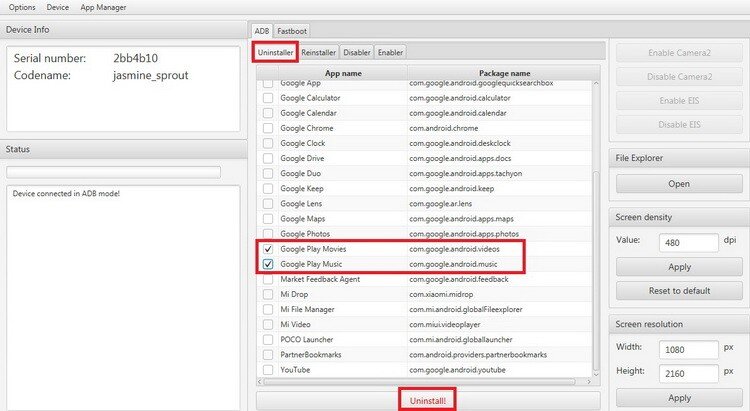
Task: Check the Google Duo checkbox
Action: click(268, 174)
